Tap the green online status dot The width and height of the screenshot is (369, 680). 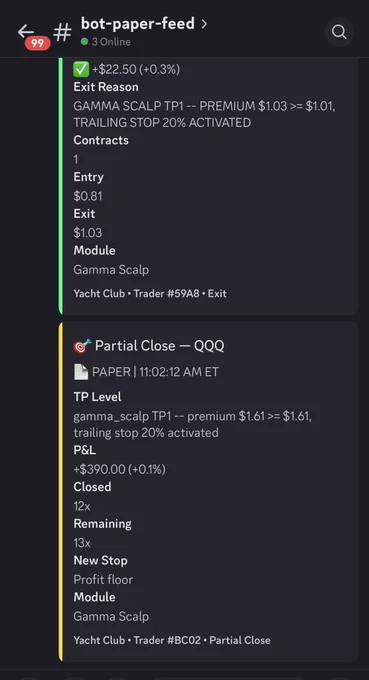point(85,42)
